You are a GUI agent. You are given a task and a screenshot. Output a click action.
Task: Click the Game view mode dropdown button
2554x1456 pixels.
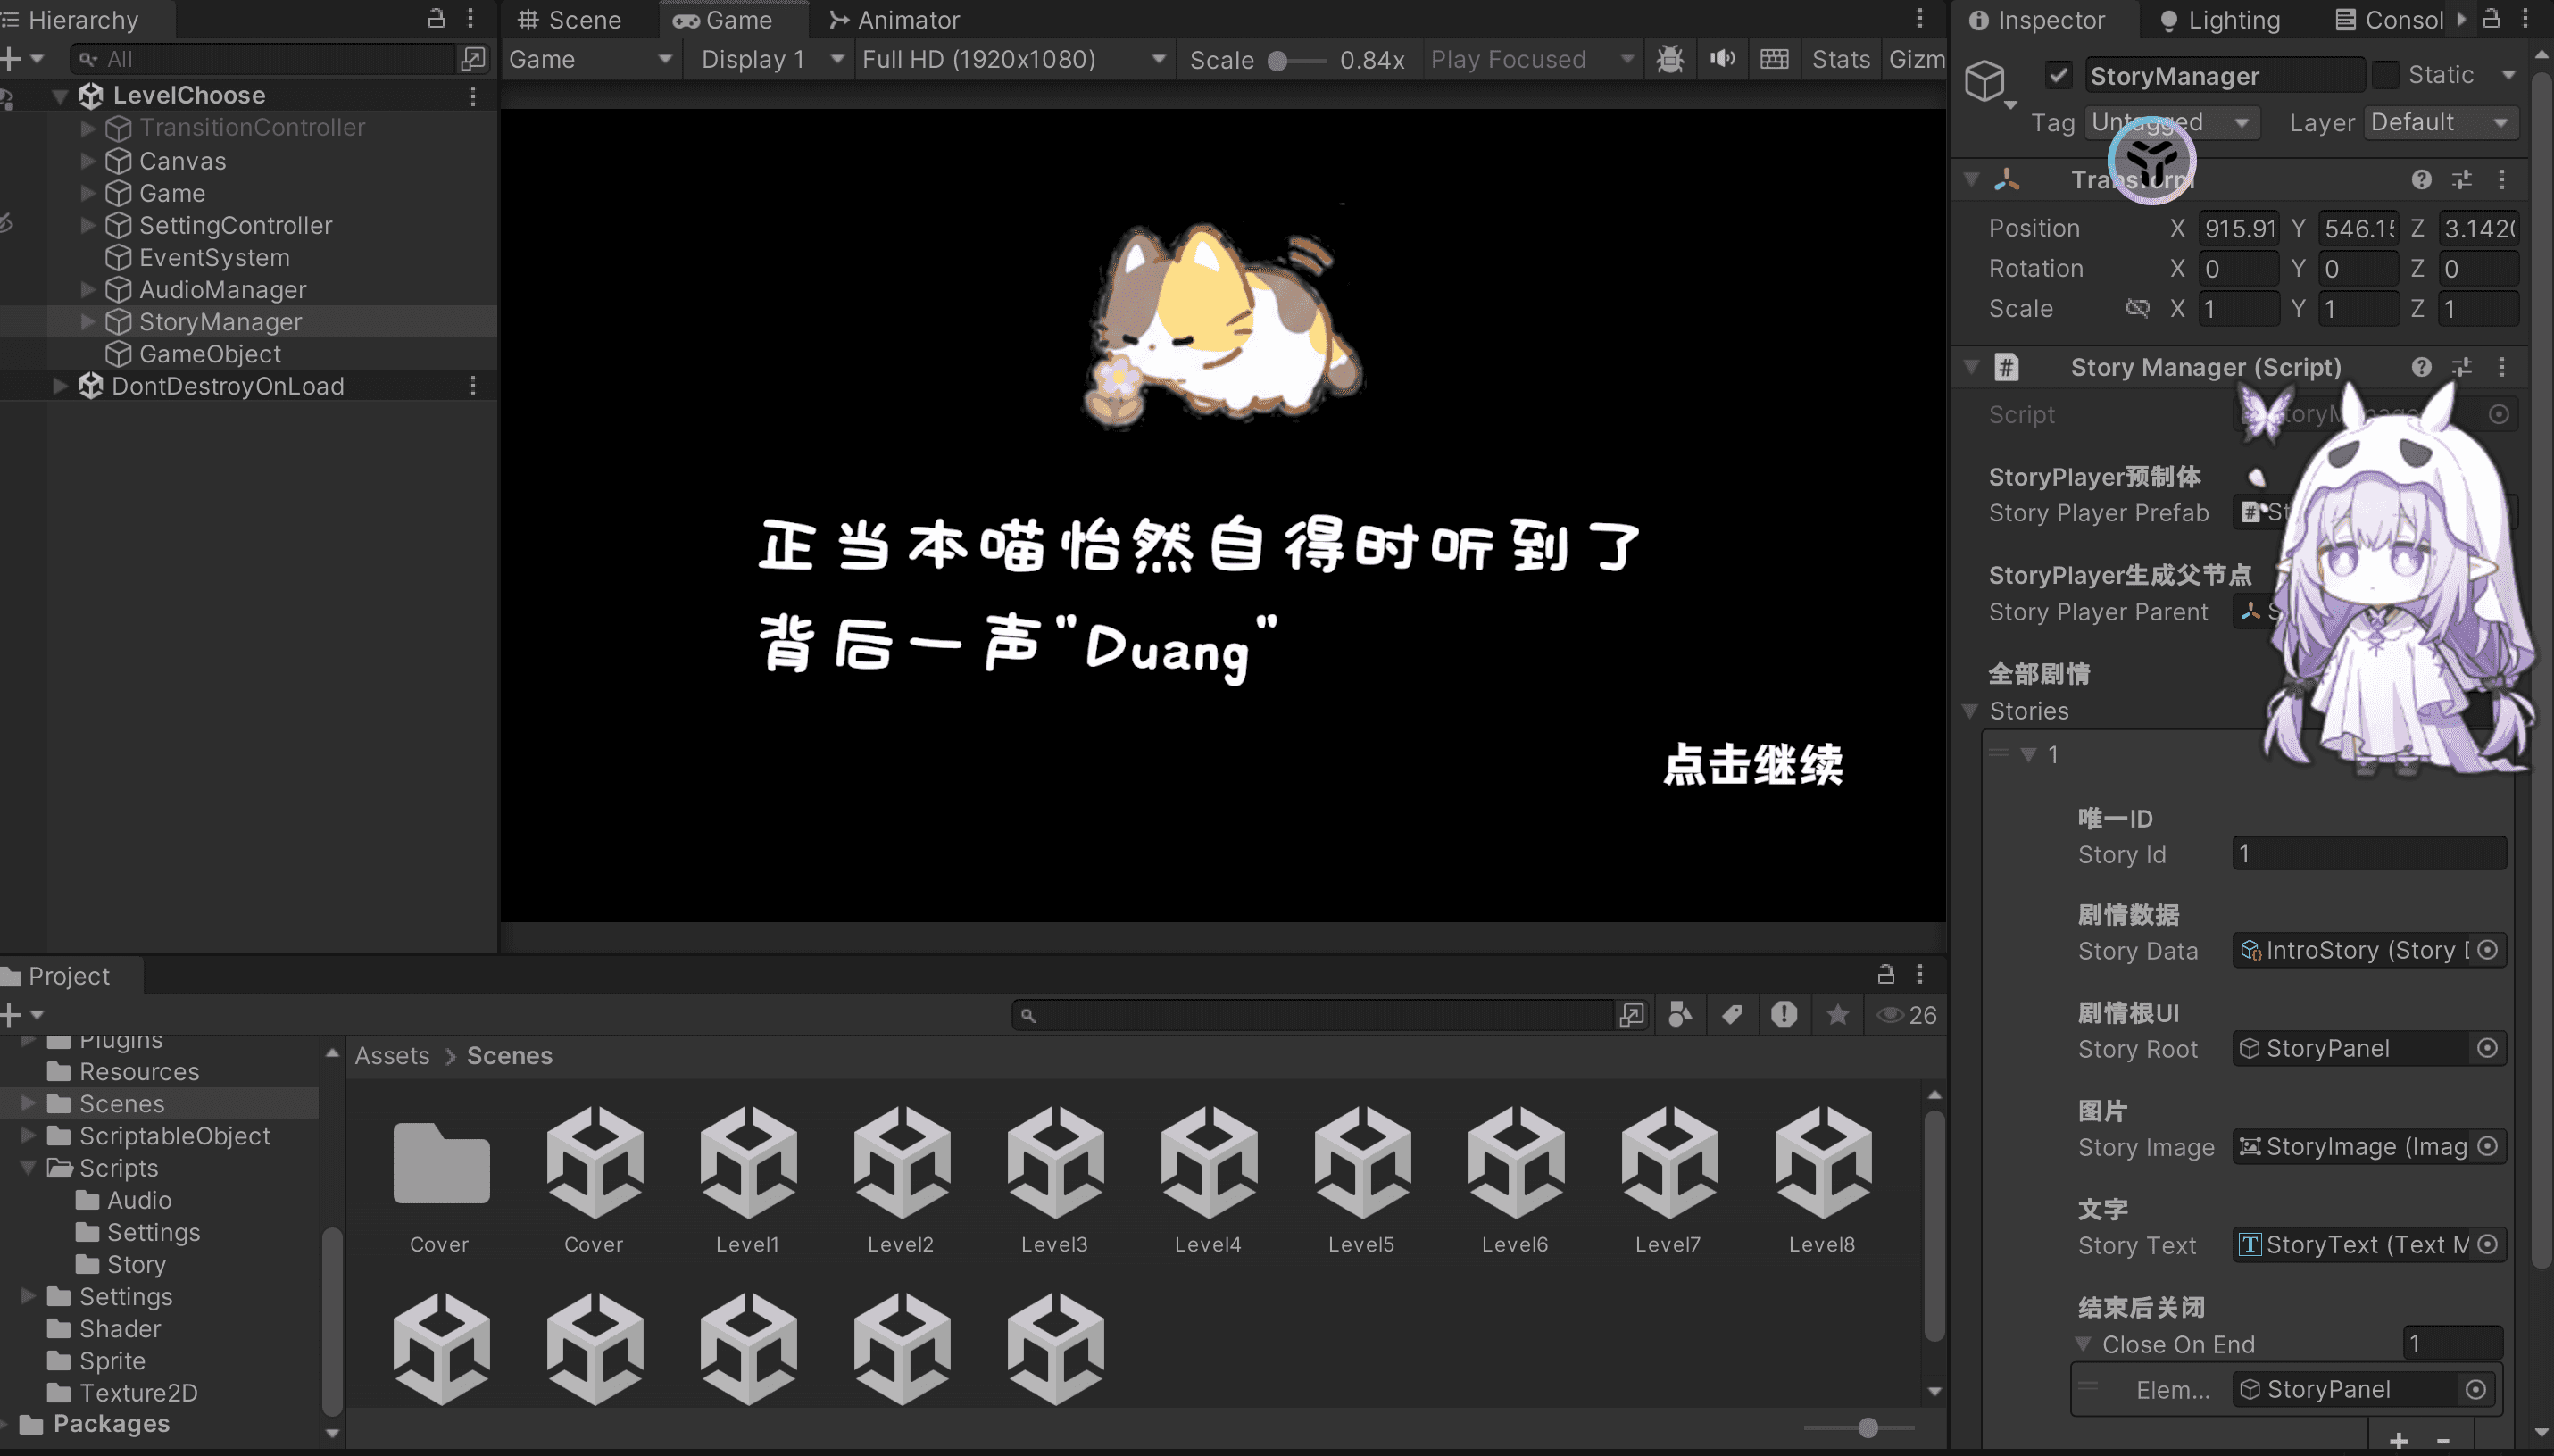tap(590, 59)
